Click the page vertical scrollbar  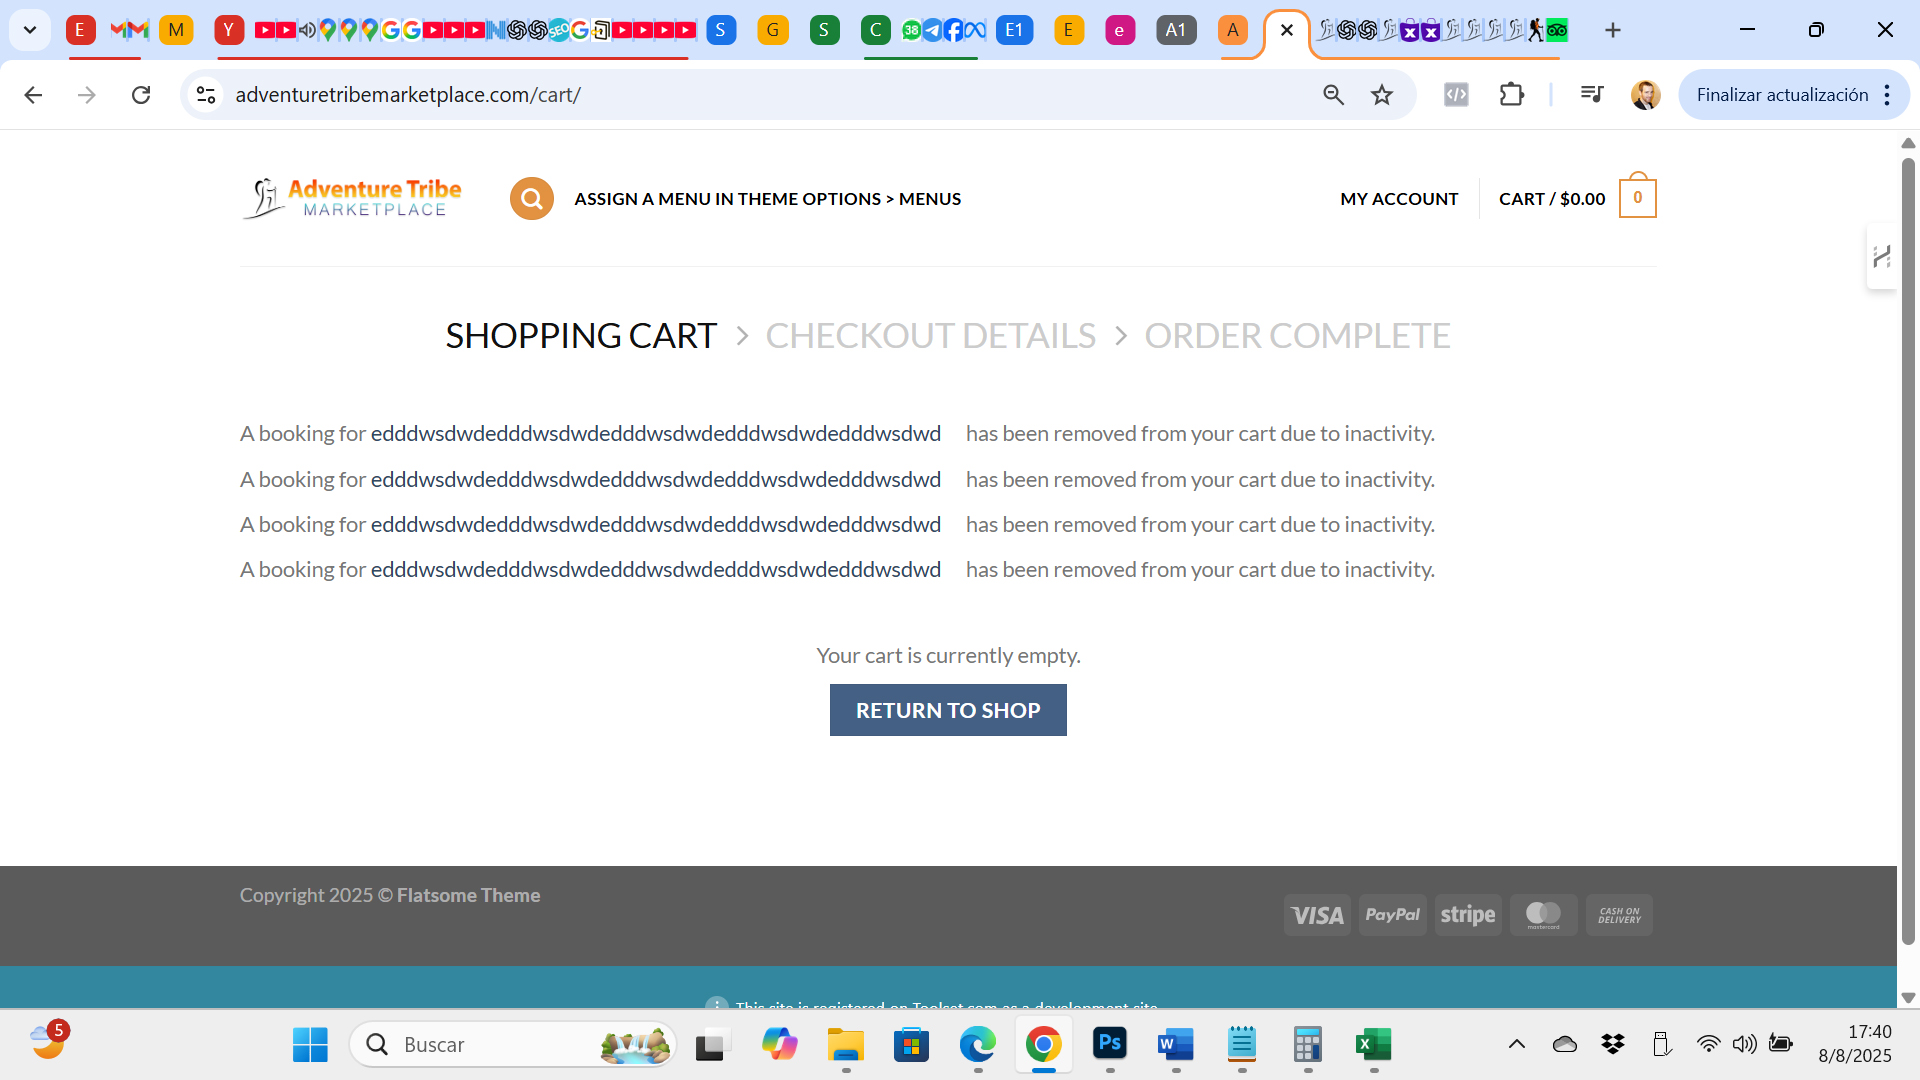tap(1907, 550)
